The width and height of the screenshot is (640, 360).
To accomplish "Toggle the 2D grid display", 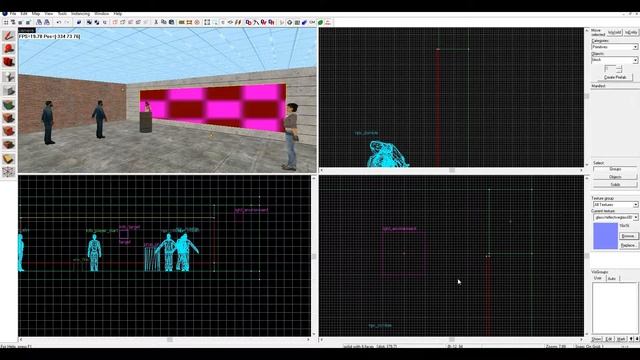I will 6,22.
